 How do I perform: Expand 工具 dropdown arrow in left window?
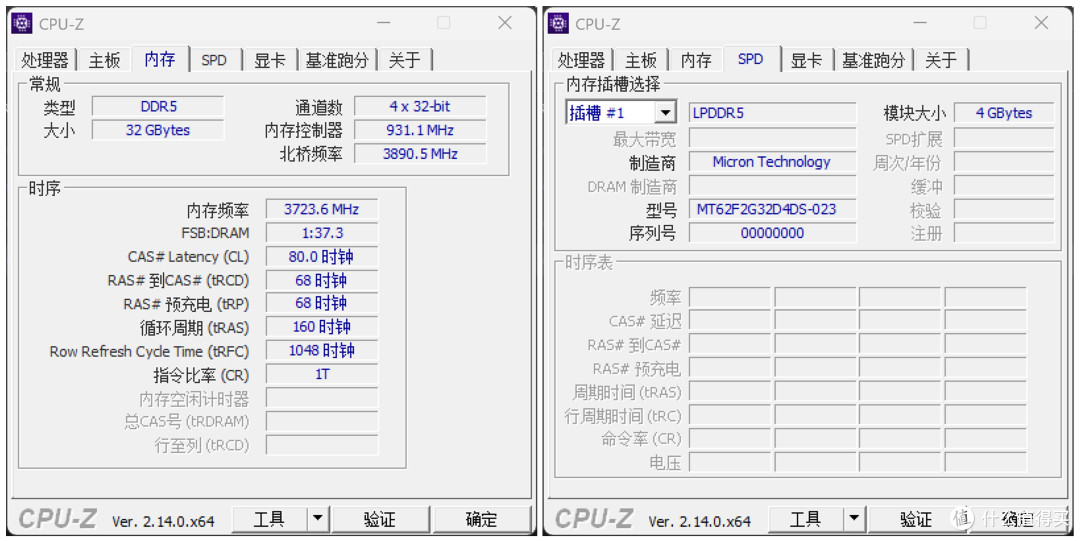318,519
